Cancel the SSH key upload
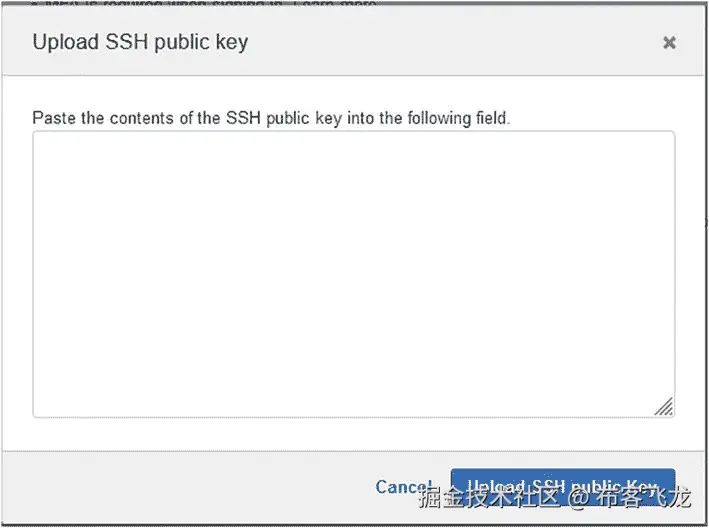The width and height of the screenshot is (709, 528). (x=400, y=486)
